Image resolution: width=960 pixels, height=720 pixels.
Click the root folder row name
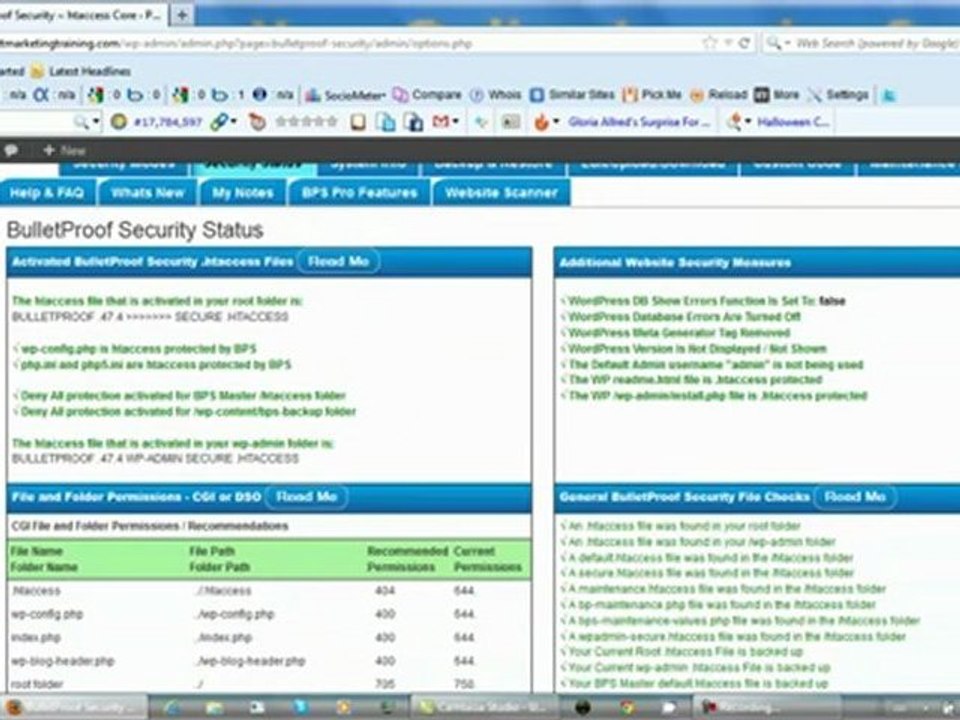point(37,684)
